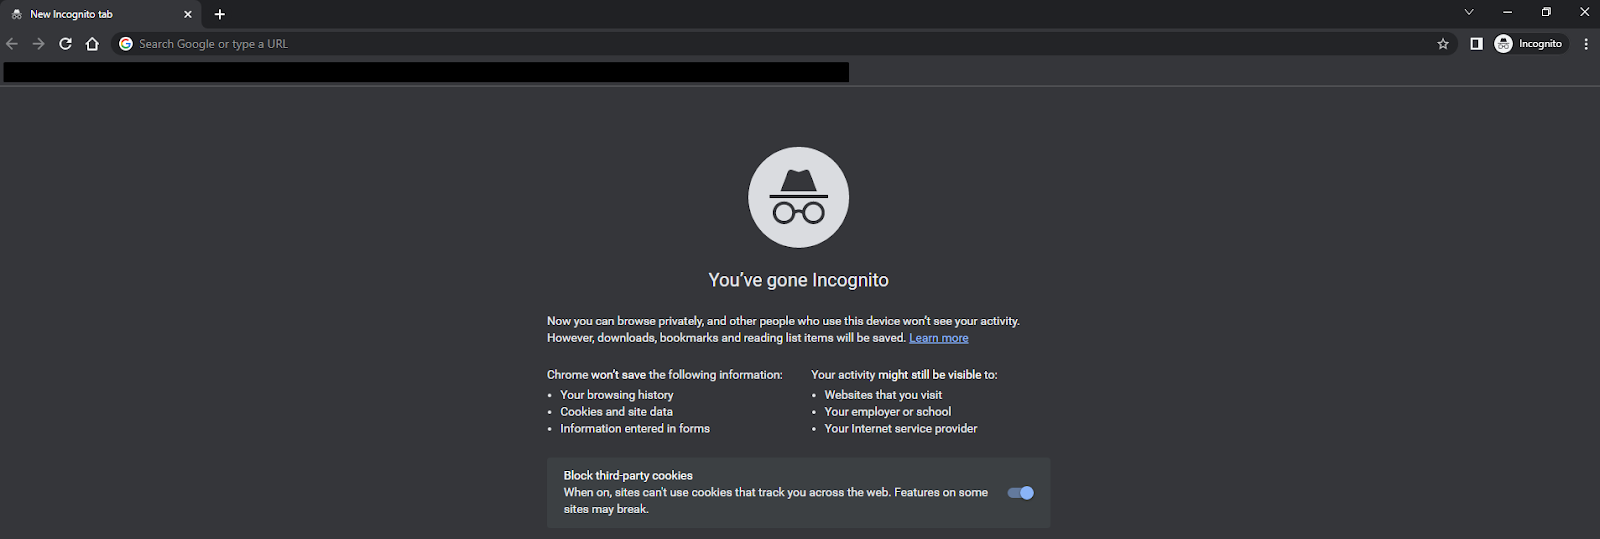Viewport: 1600px width, 539px height.
Task: Click the 'You've gone Incognito' heading
Action: [799, 280]
